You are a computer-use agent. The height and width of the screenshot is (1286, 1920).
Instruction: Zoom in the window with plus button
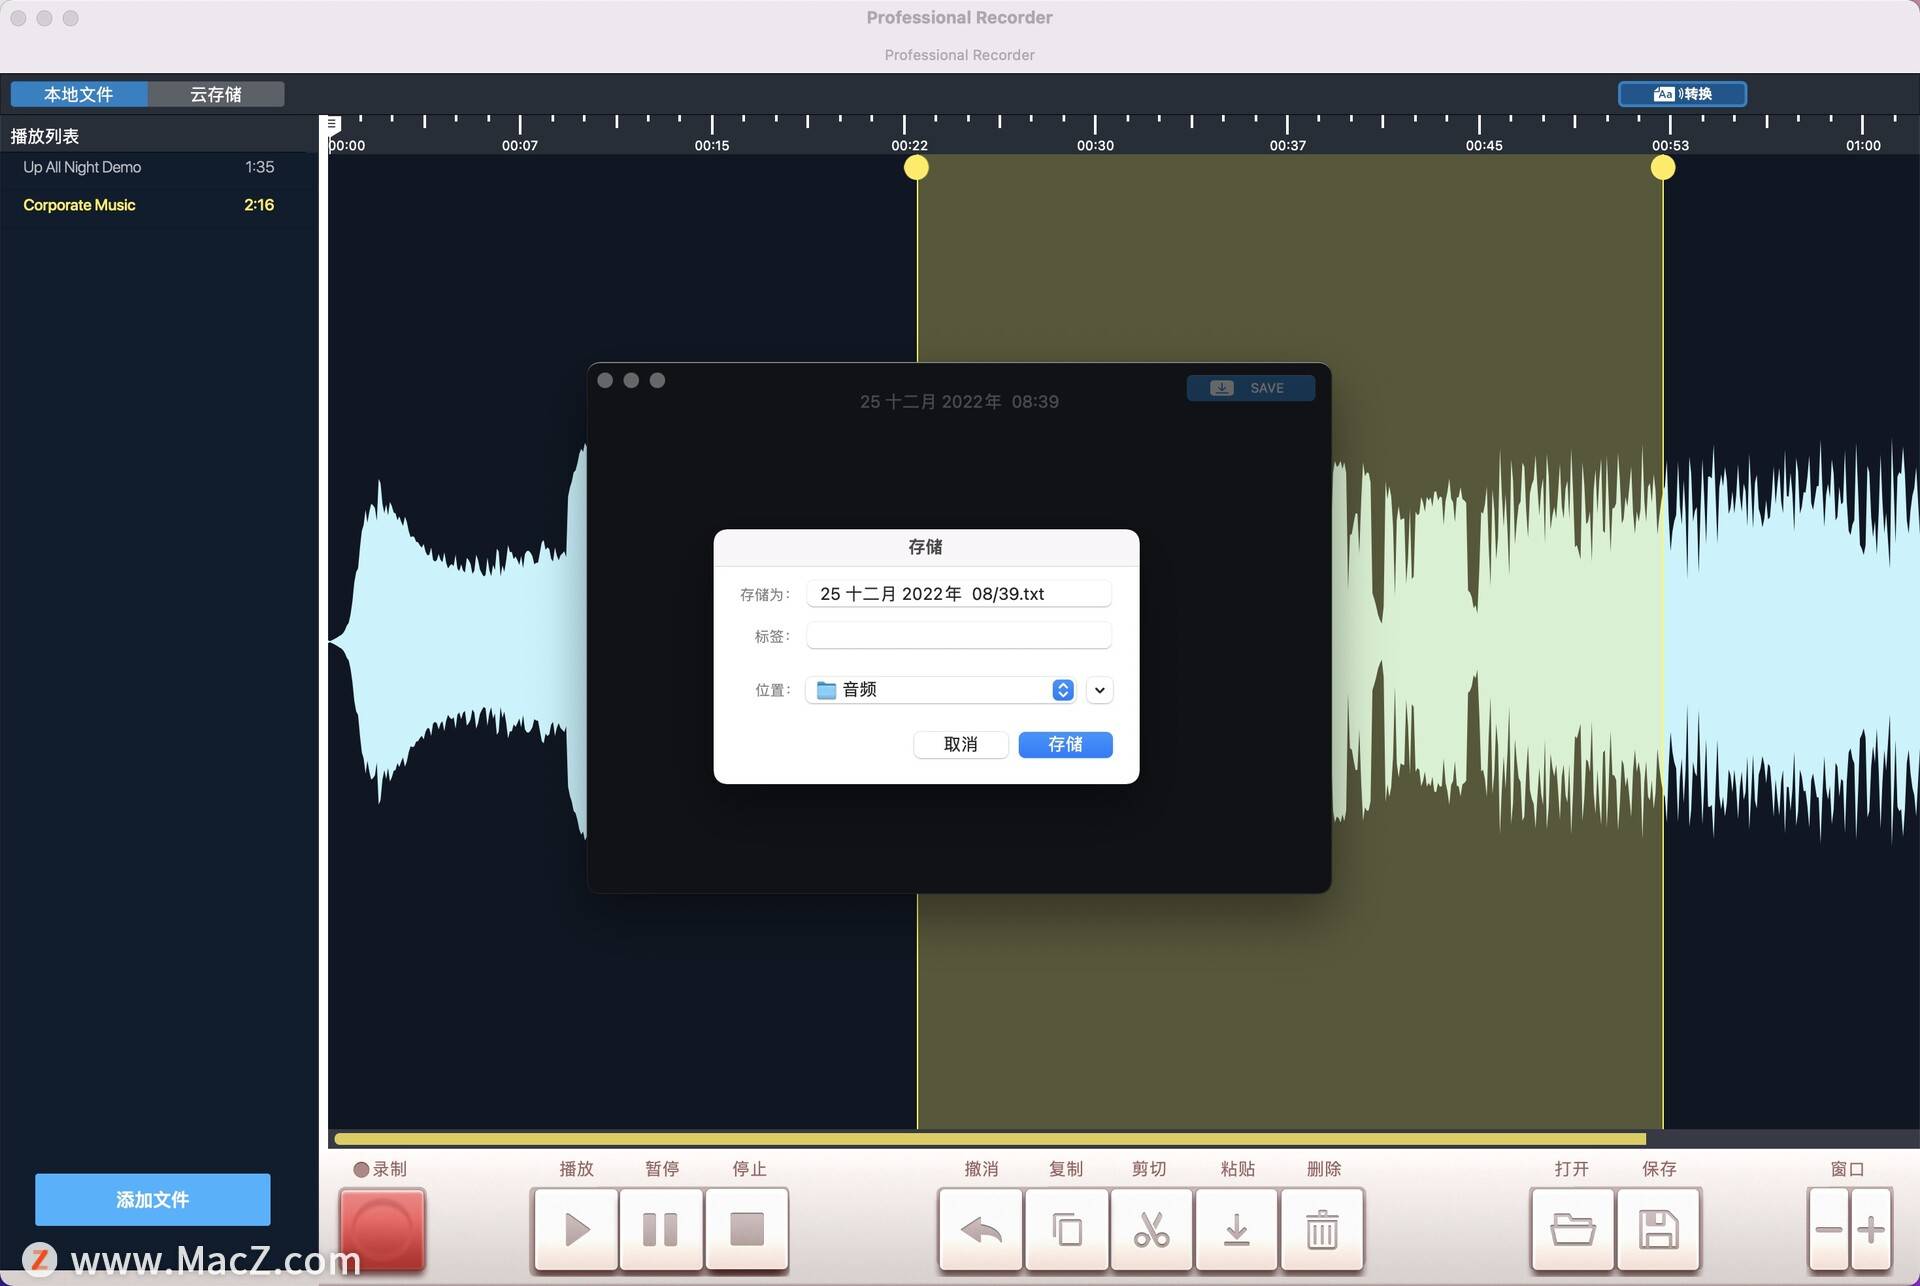1871,1229
